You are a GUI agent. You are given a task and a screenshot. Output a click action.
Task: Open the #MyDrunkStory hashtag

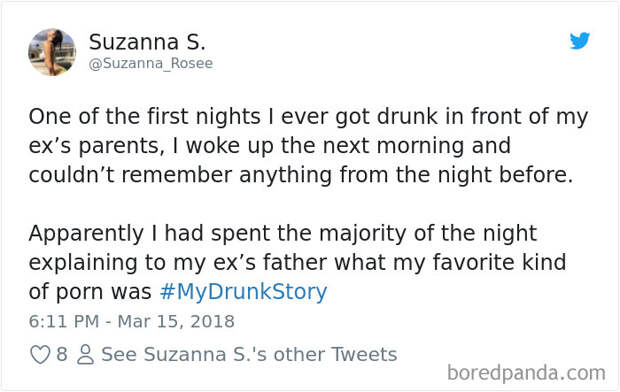(243, 292)
